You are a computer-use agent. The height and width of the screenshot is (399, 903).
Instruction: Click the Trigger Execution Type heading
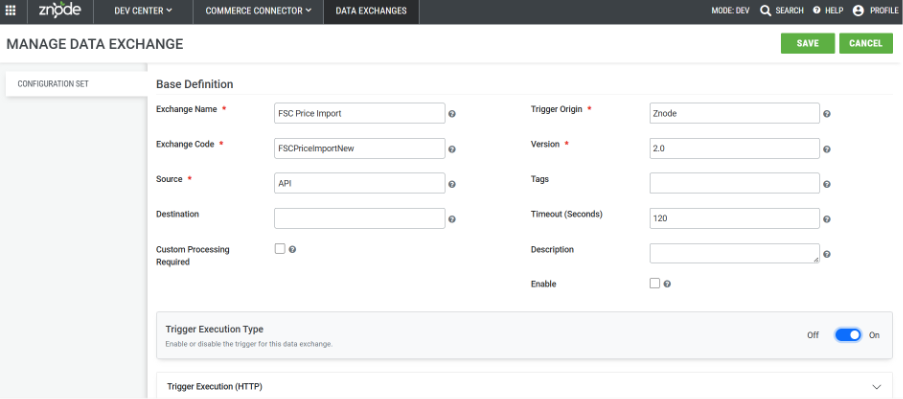214,329
